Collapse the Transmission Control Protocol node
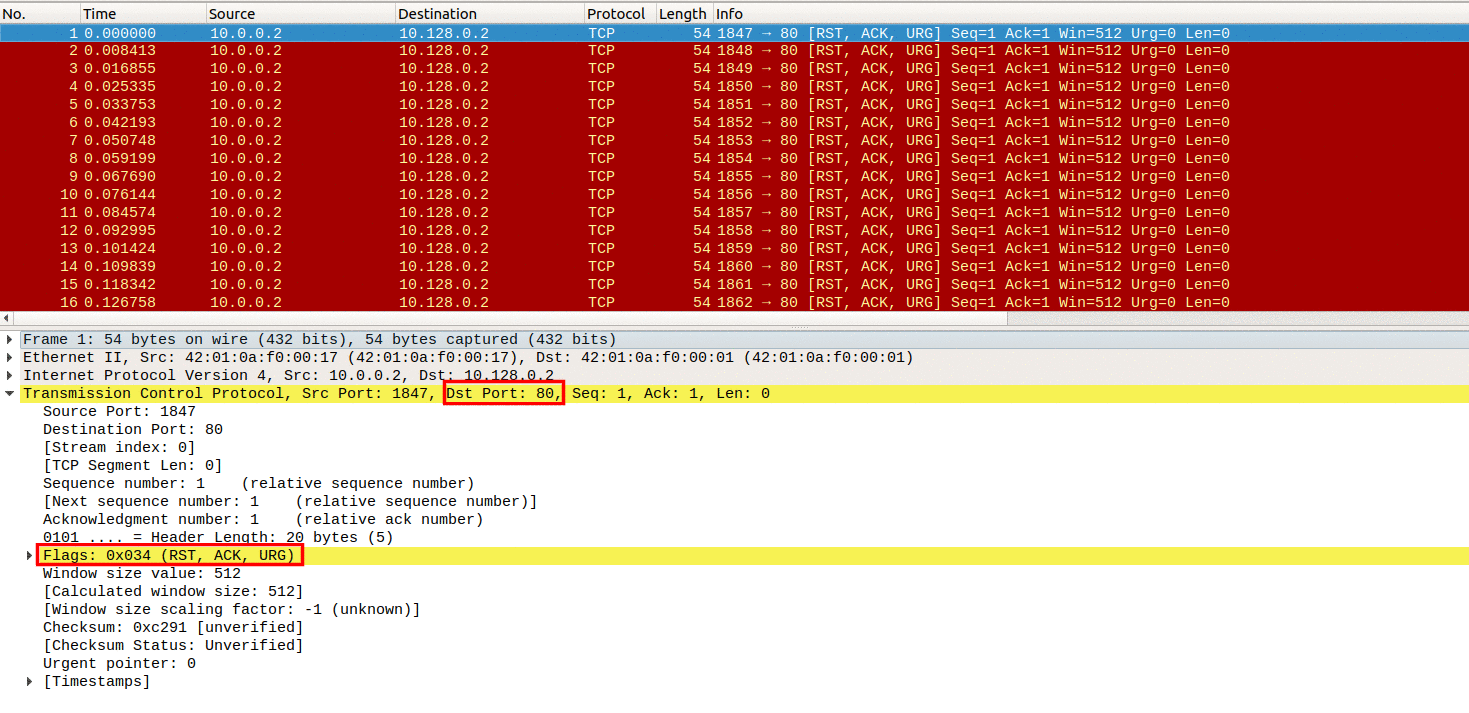 tap(11, 394)
